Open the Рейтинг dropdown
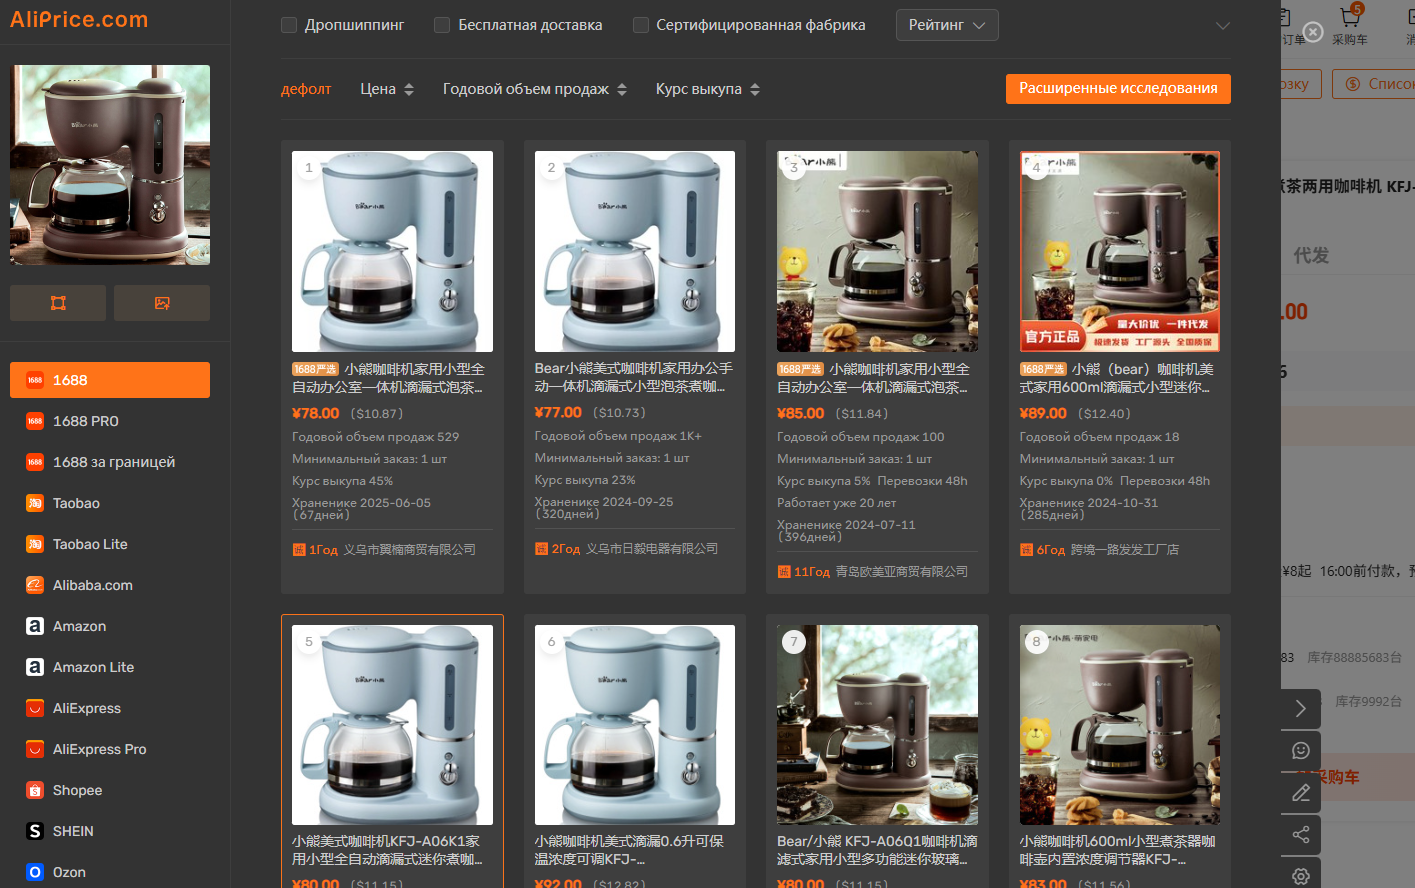1415x888 pixels. [946, 25]
